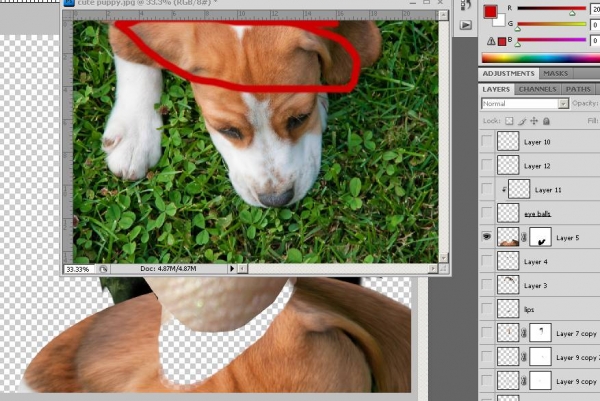
Task: Toggle lock all padlock icon
Action: click(x=546, y=121)
